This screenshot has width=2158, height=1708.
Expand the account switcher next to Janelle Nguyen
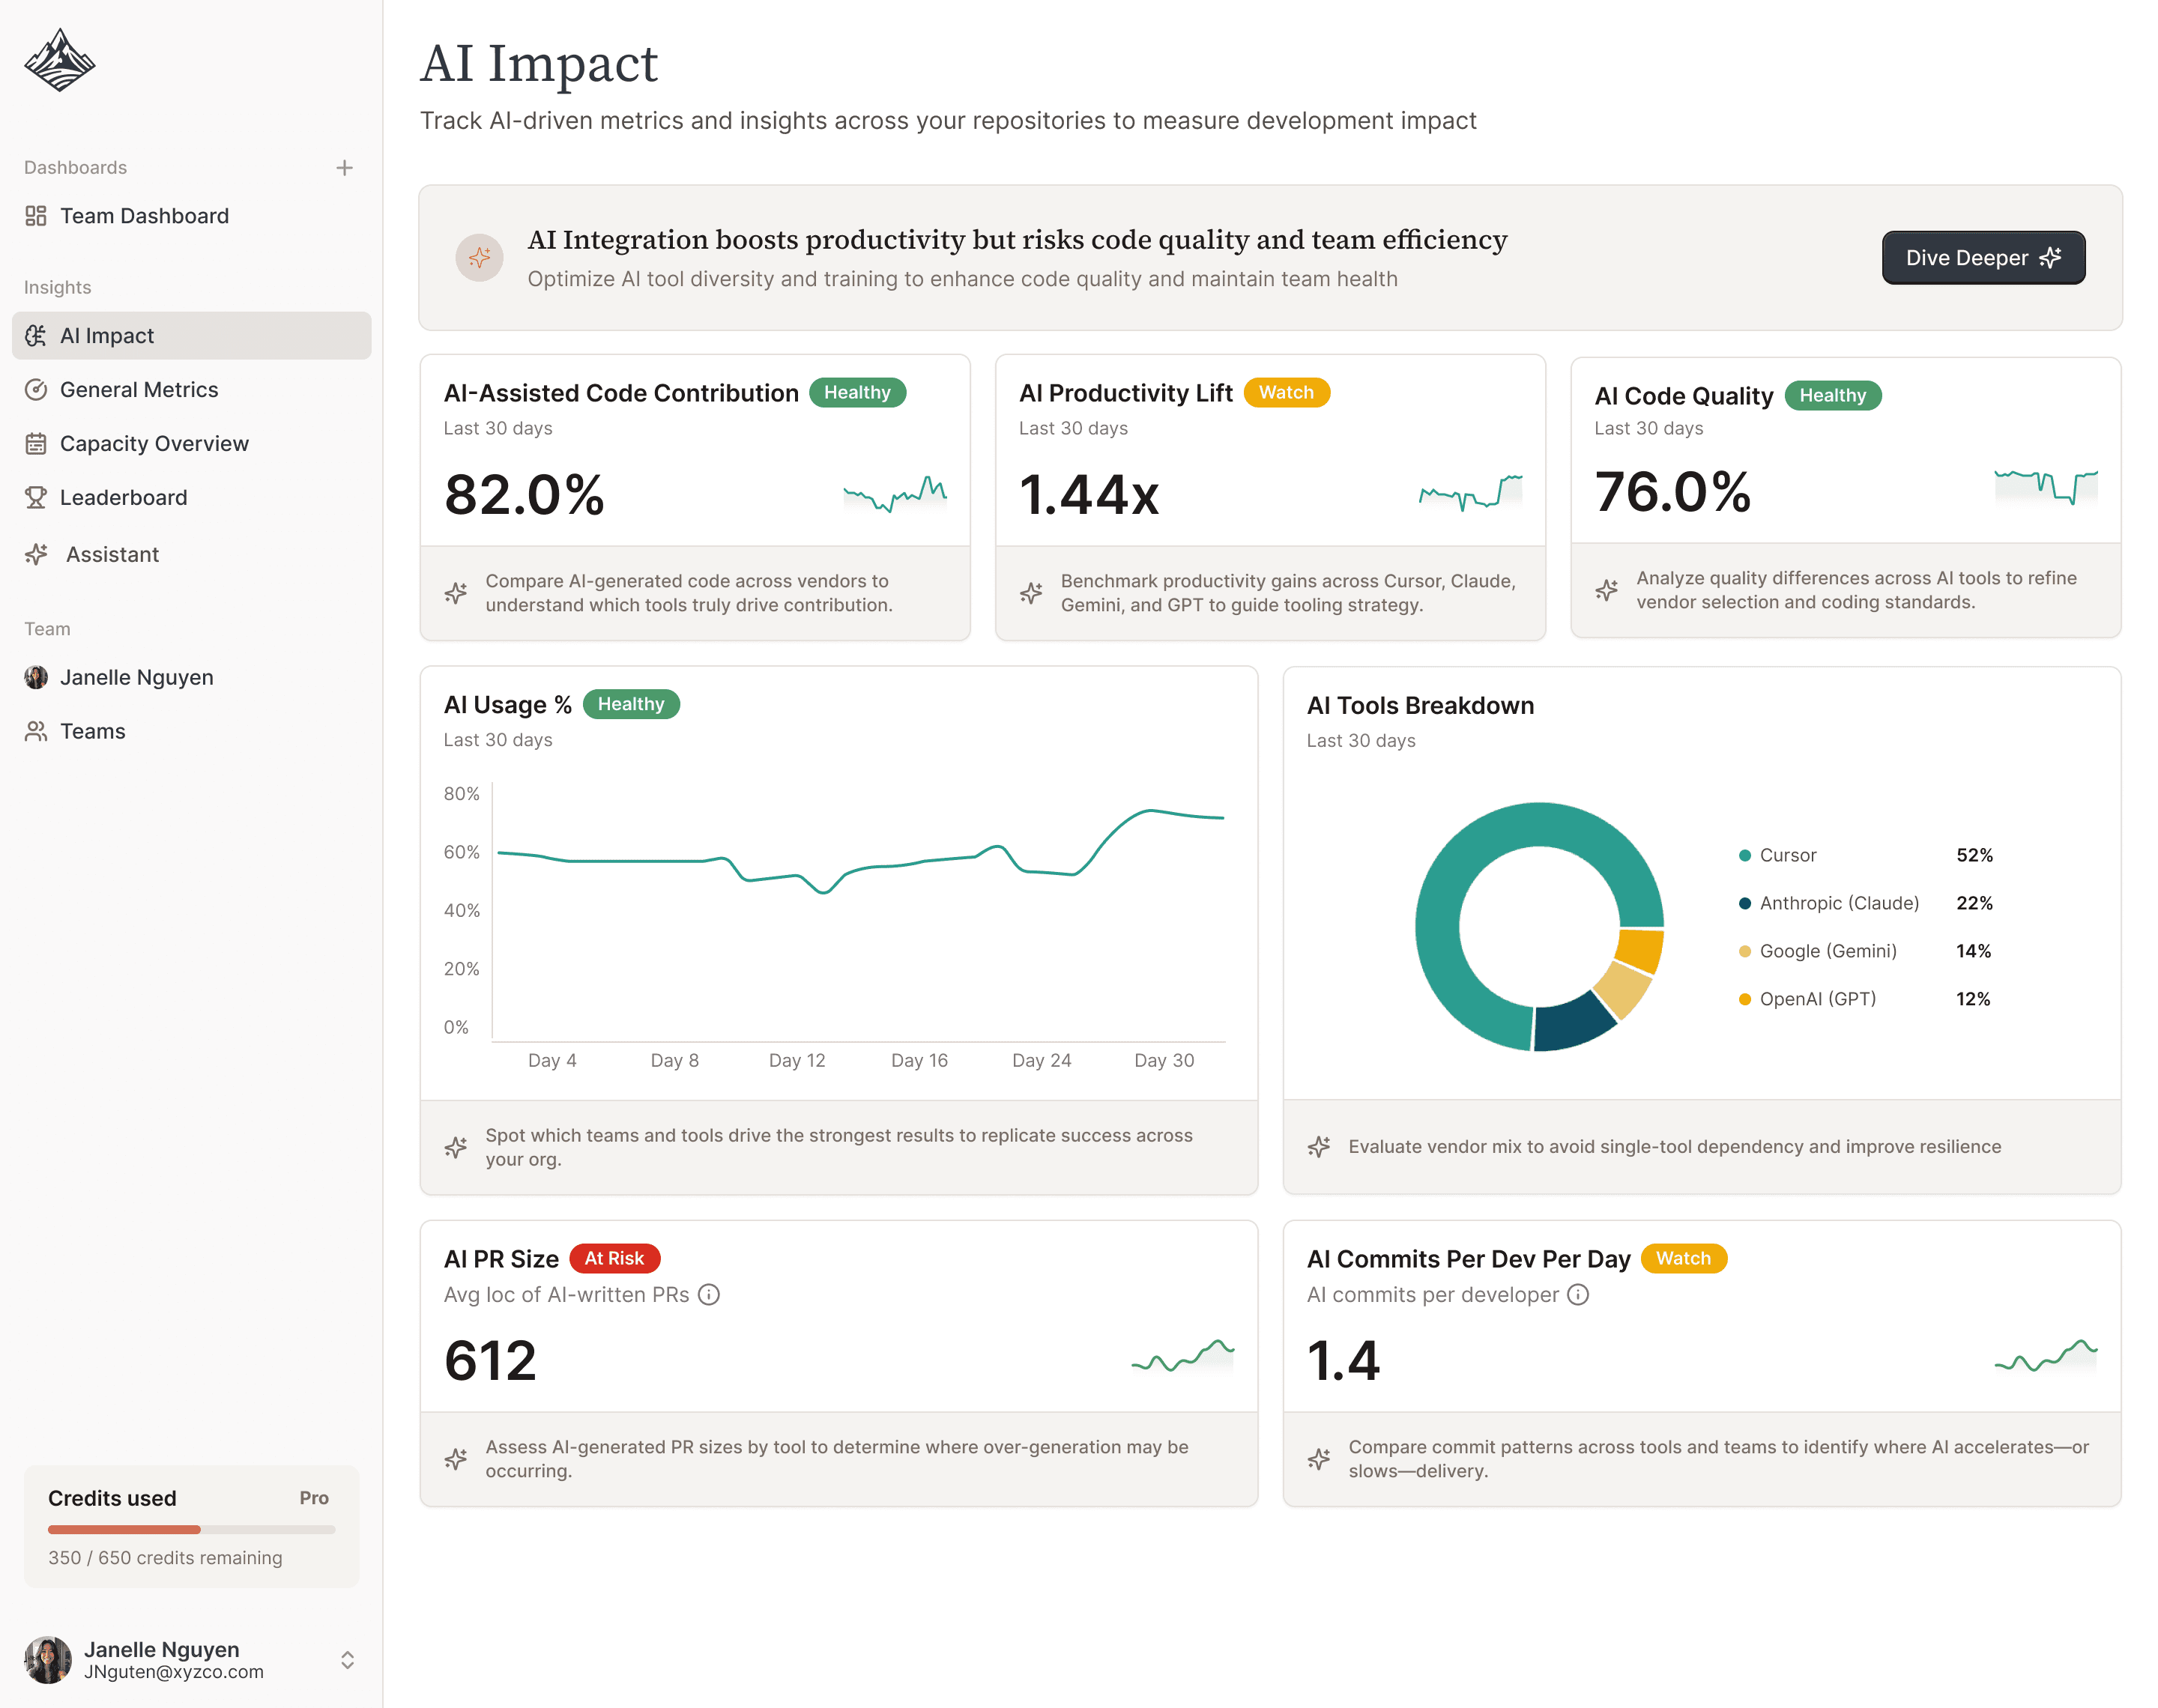point(347,1660)
